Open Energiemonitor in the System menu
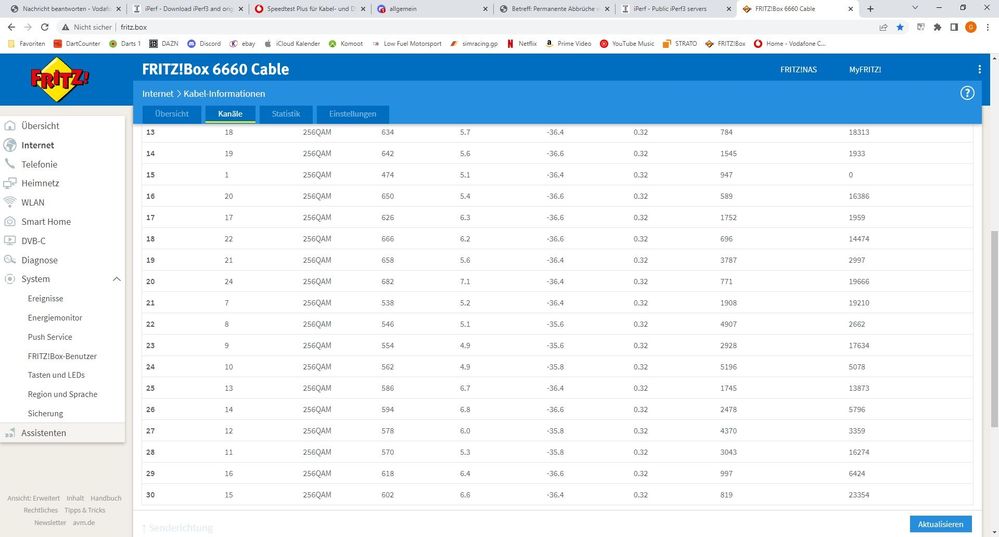999x537 pixels. point(55,317)
